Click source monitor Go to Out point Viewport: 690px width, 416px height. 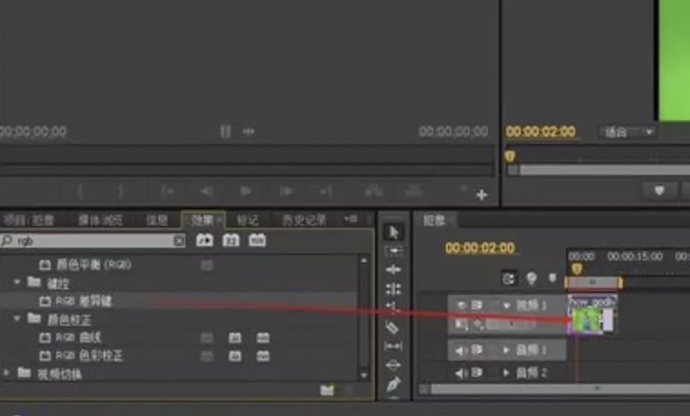[x=325, y=191]
